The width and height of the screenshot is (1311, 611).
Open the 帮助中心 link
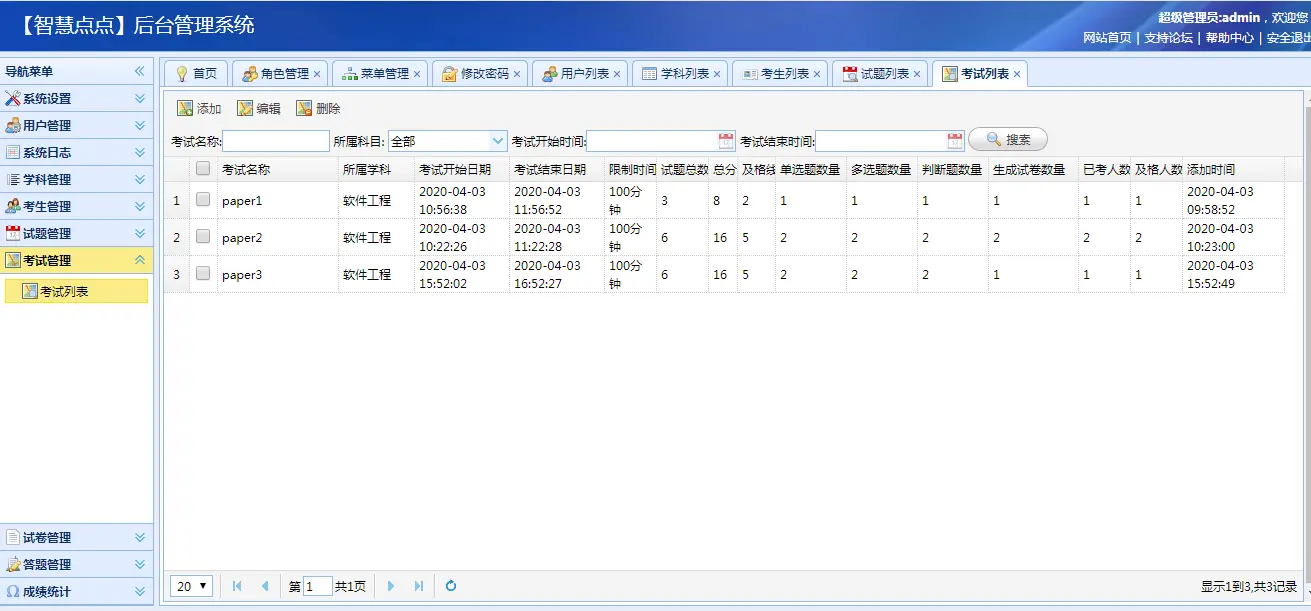1229,38
